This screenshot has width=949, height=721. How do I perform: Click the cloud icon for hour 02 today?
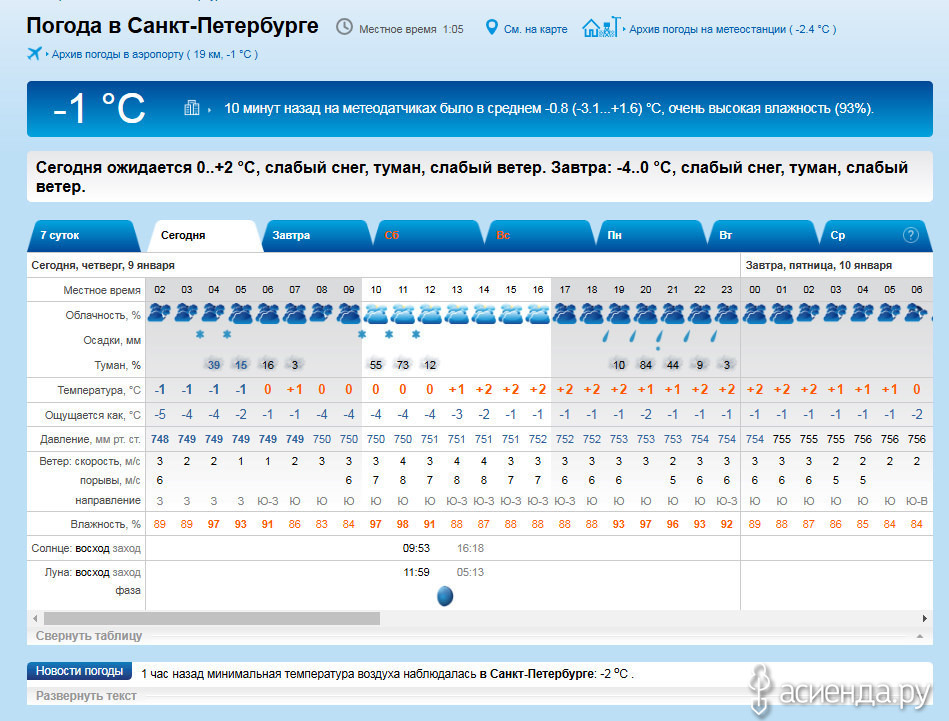point(160,314)
